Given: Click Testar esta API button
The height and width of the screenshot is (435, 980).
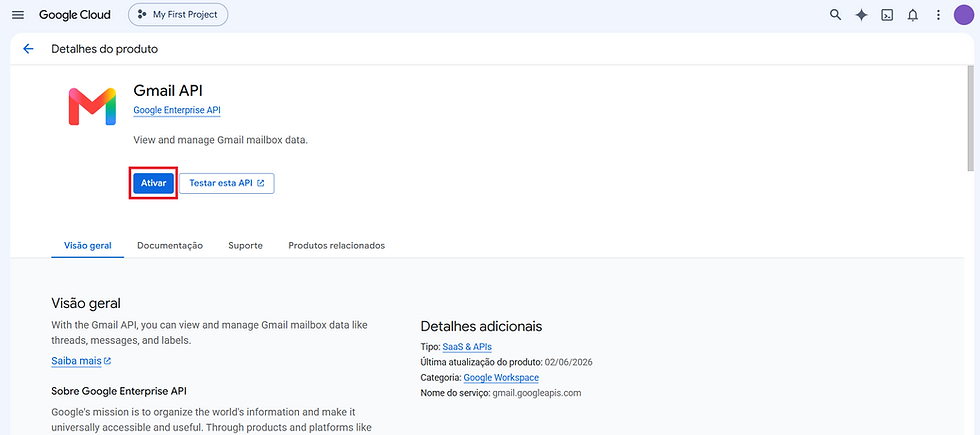Looking at the screenshot, I should coord(227,183).
